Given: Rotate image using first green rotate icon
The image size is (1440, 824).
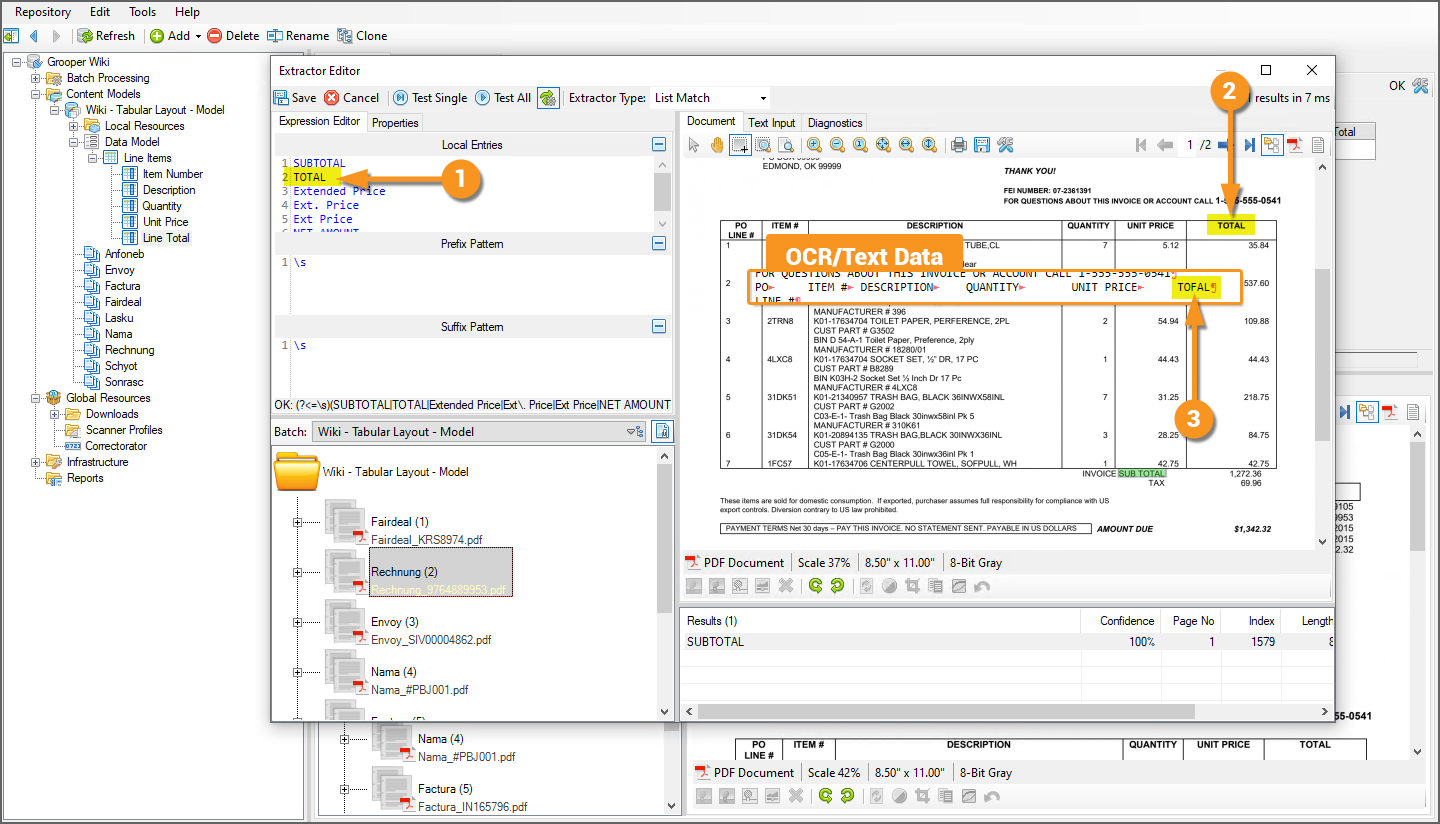Looking at the screenshot, I should (815, 586).
